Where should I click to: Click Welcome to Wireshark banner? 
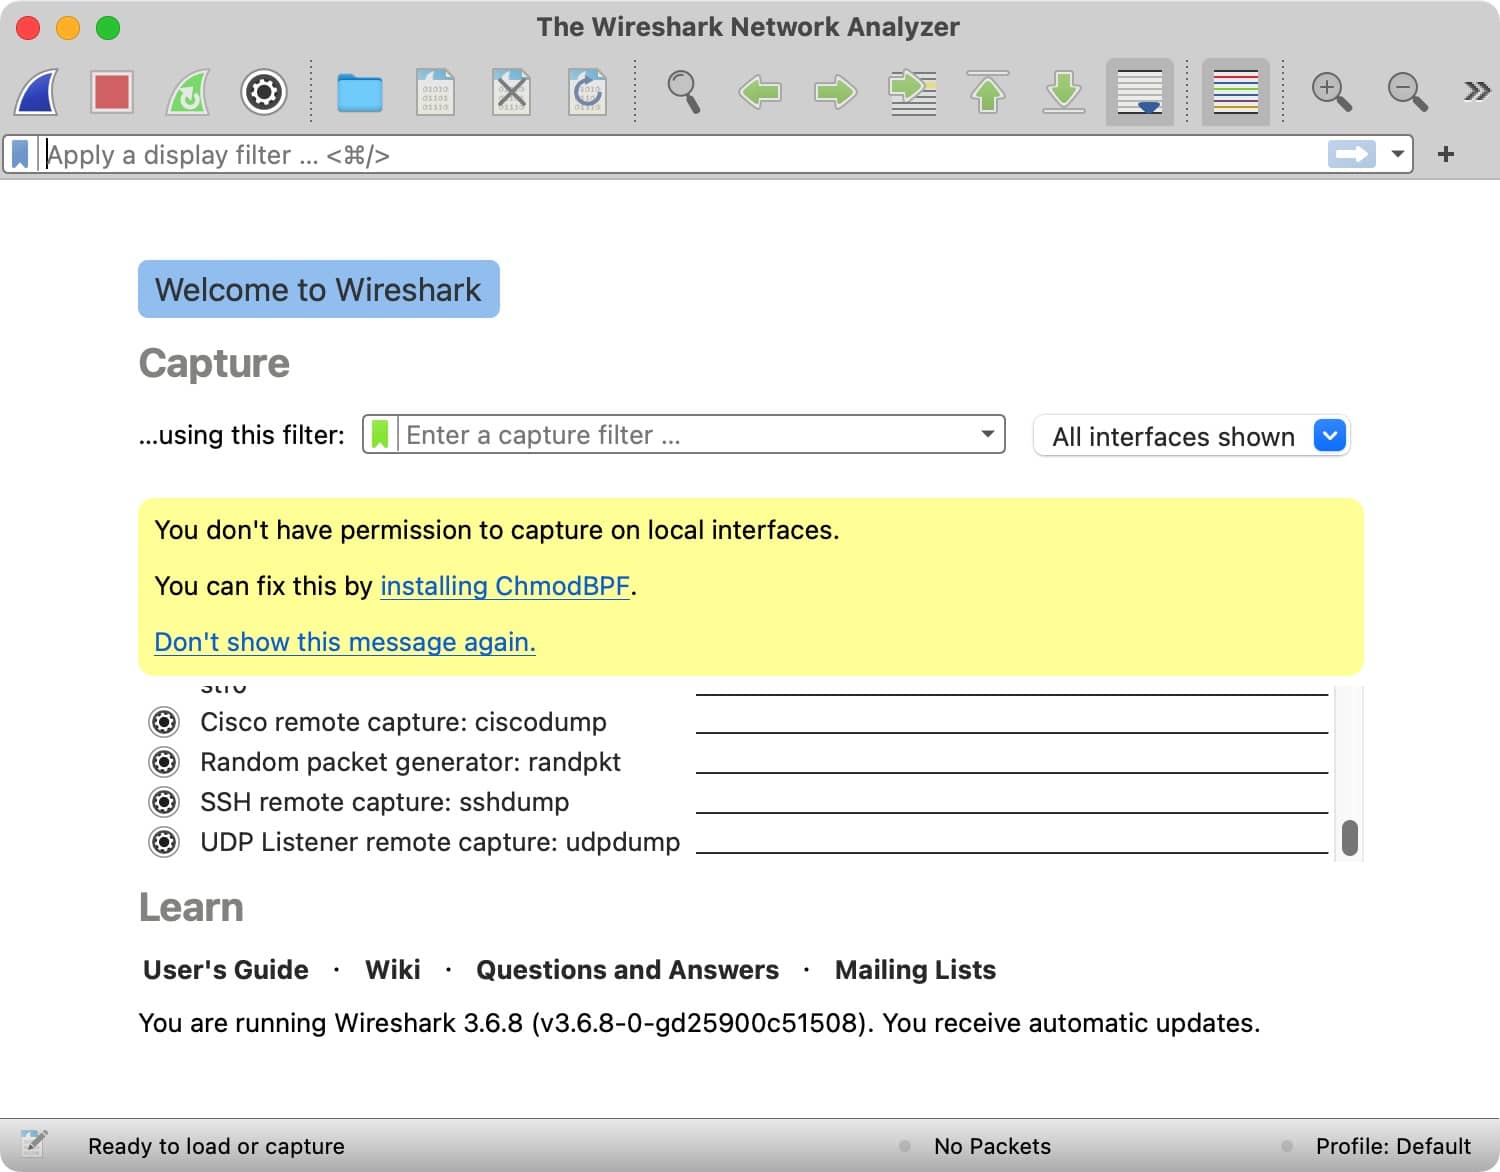click(318, 289)
